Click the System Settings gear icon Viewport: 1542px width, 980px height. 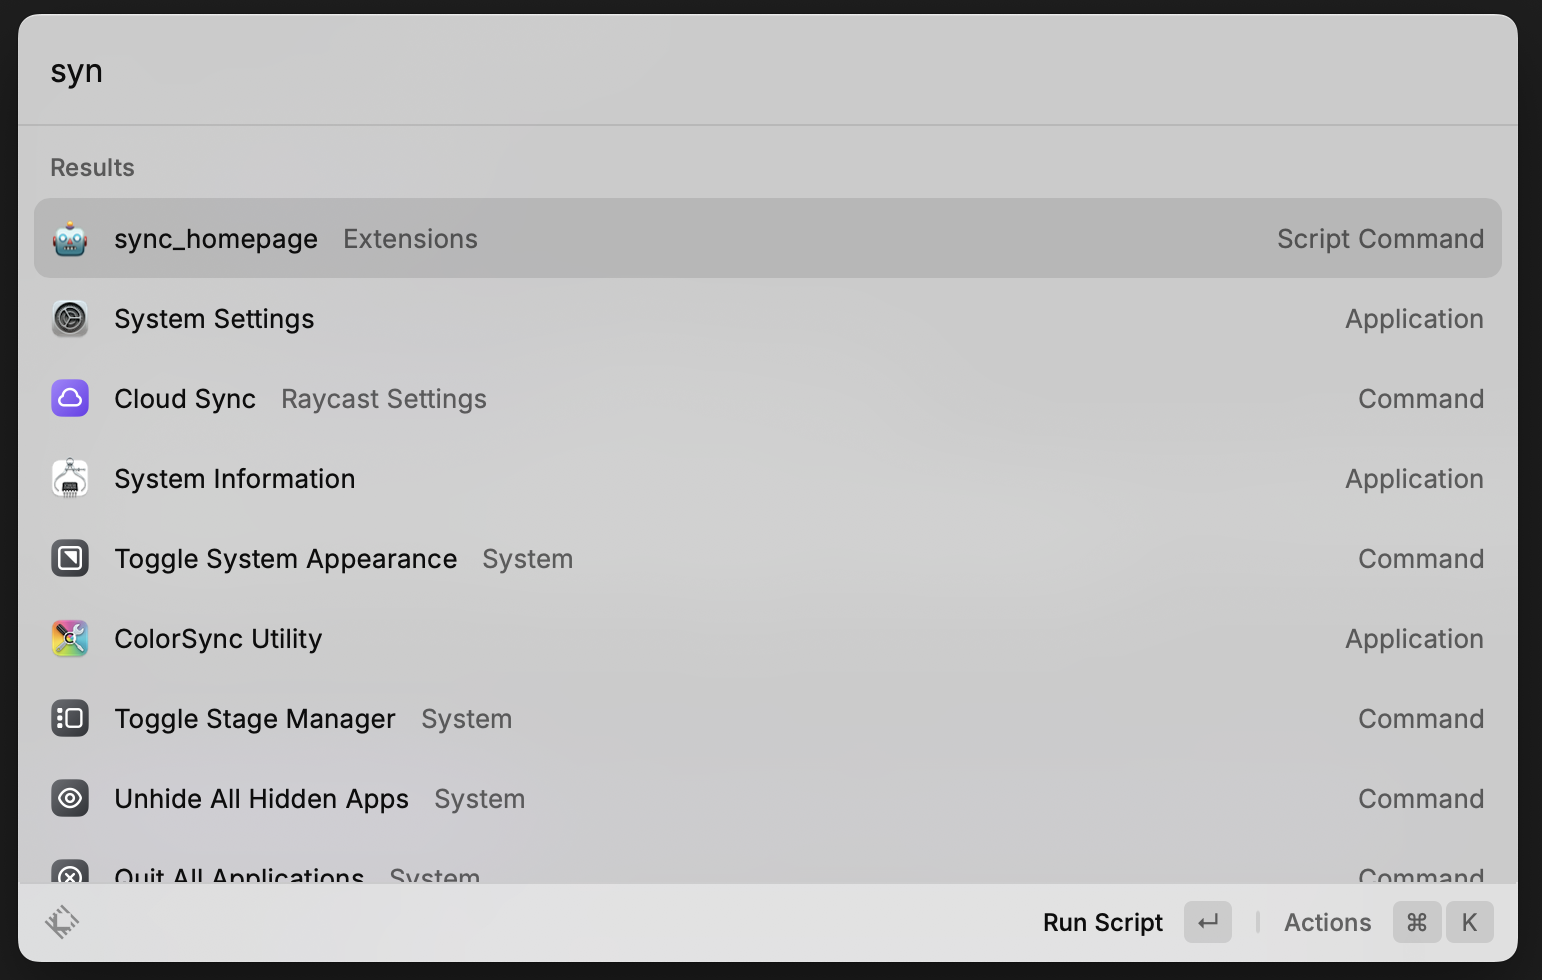point(70,319)
